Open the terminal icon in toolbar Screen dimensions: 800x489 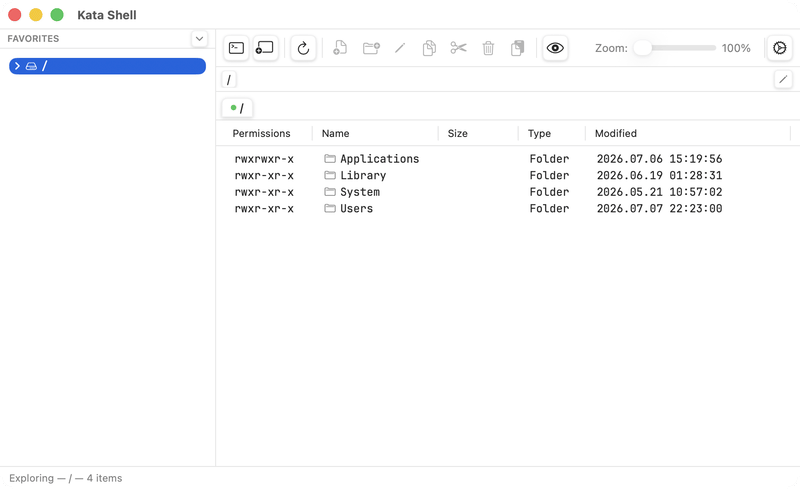[x=236, y=48]
